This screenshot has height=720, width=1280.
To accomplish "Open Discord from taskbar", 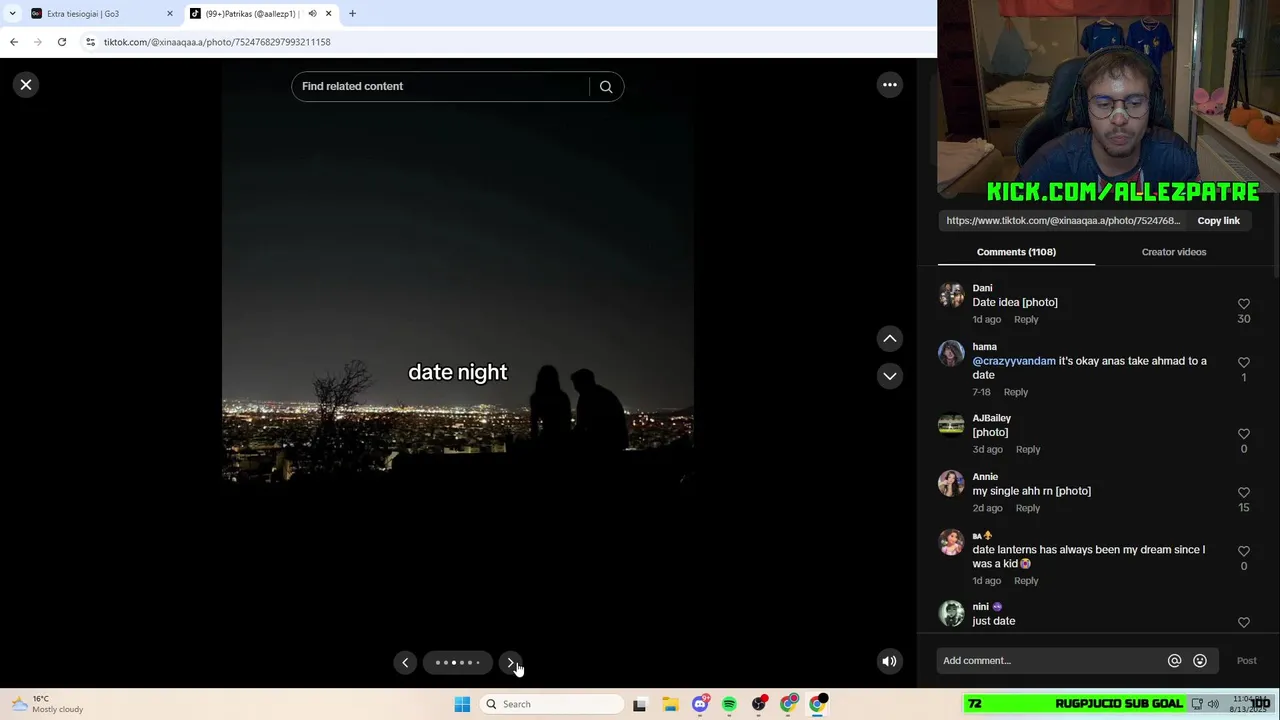I will [700, 704].
